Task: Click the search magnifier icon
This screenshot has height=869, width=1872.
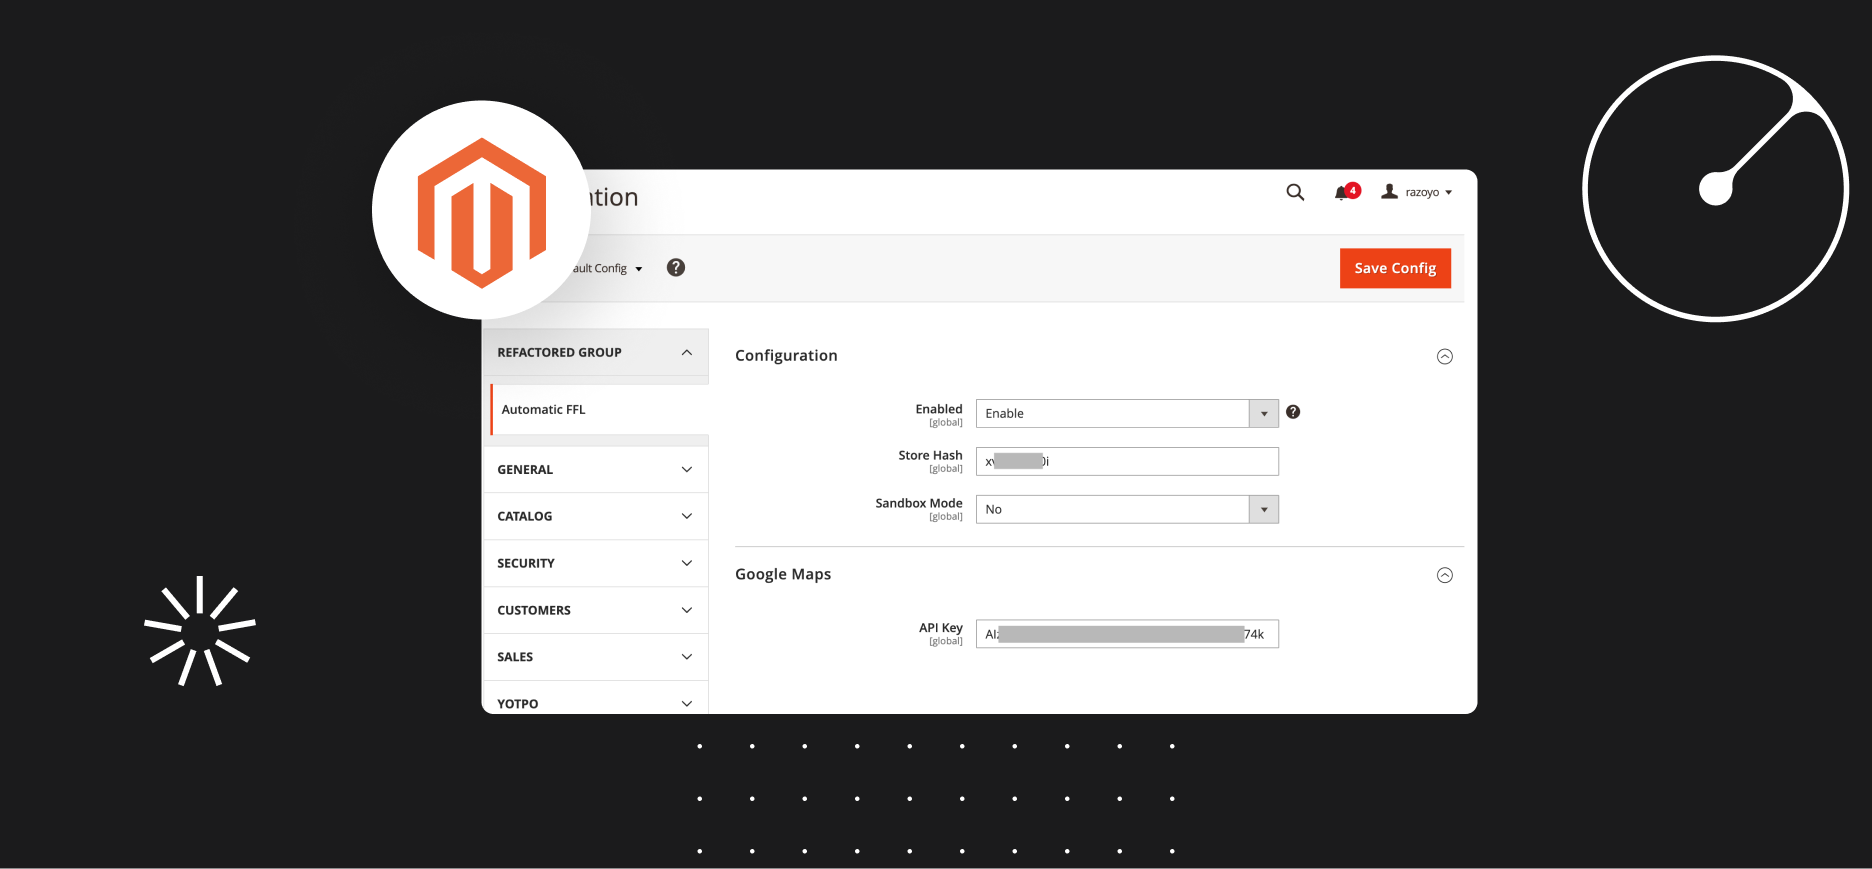Action: tap(1295, 192)
